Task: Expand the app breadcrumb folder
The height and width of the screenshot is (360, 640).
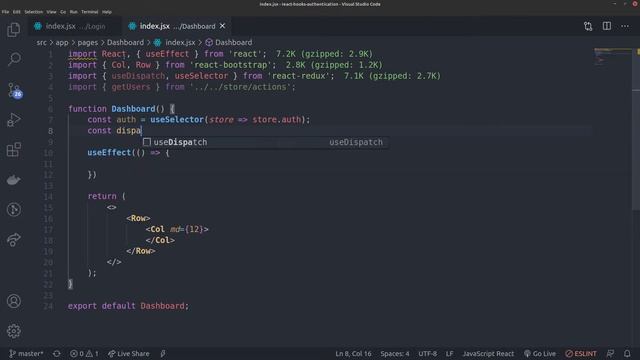Action: (62, 42)
